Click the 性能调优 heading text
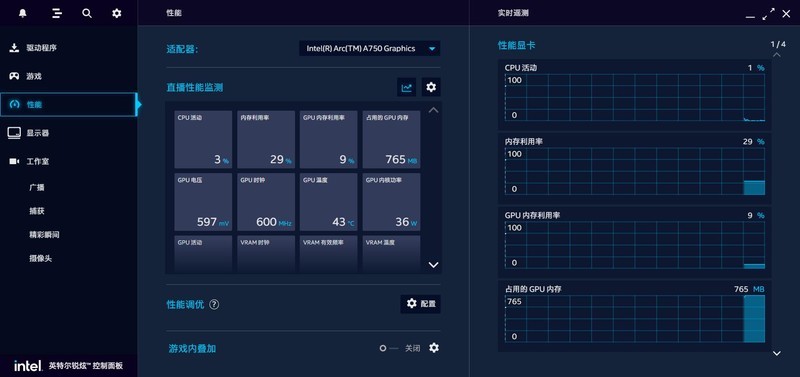This screenshot has width=800, height=377. [185, 305]
